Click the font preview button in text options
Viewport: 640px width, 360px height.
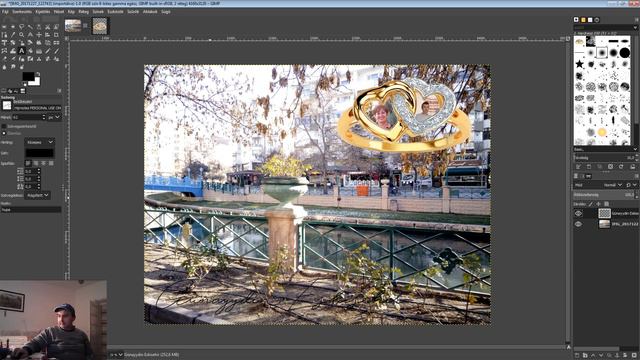tap(7, 105)
